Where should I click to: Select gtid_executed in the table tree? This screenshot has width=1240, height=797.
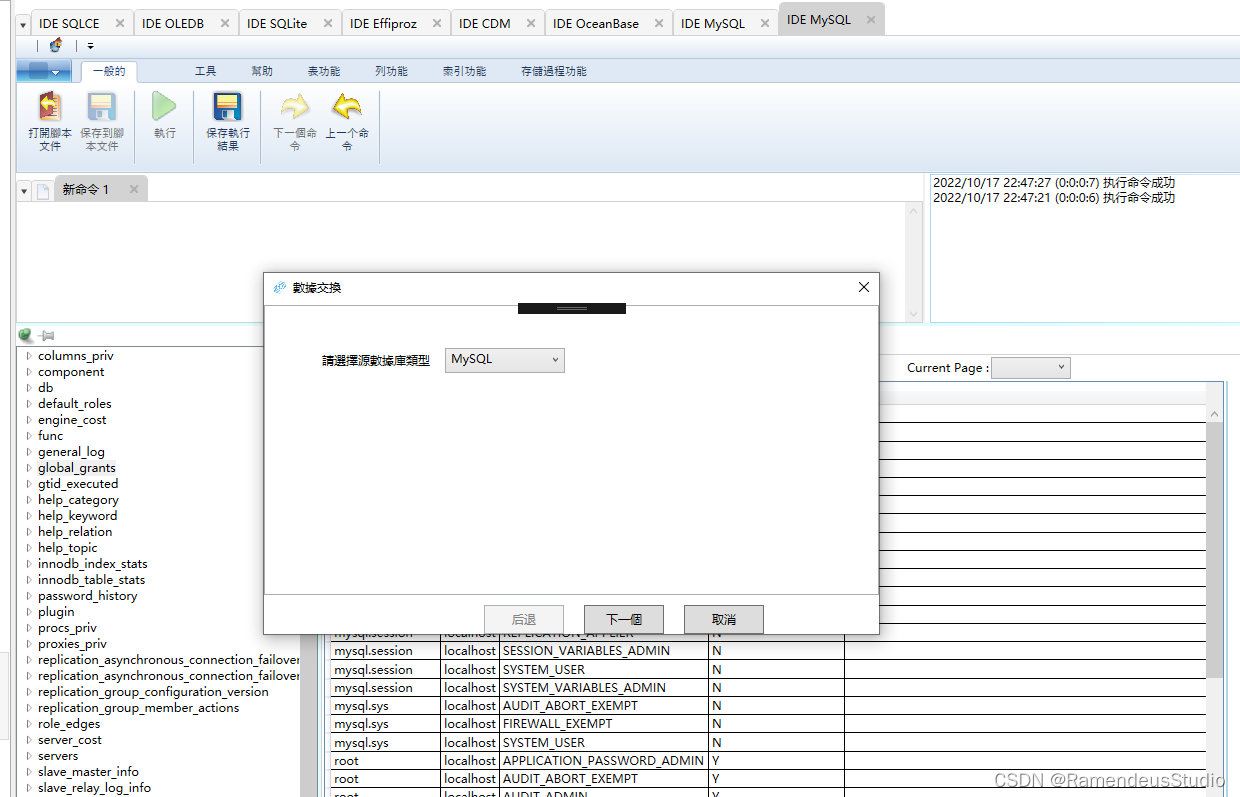(x=78, y=484)
